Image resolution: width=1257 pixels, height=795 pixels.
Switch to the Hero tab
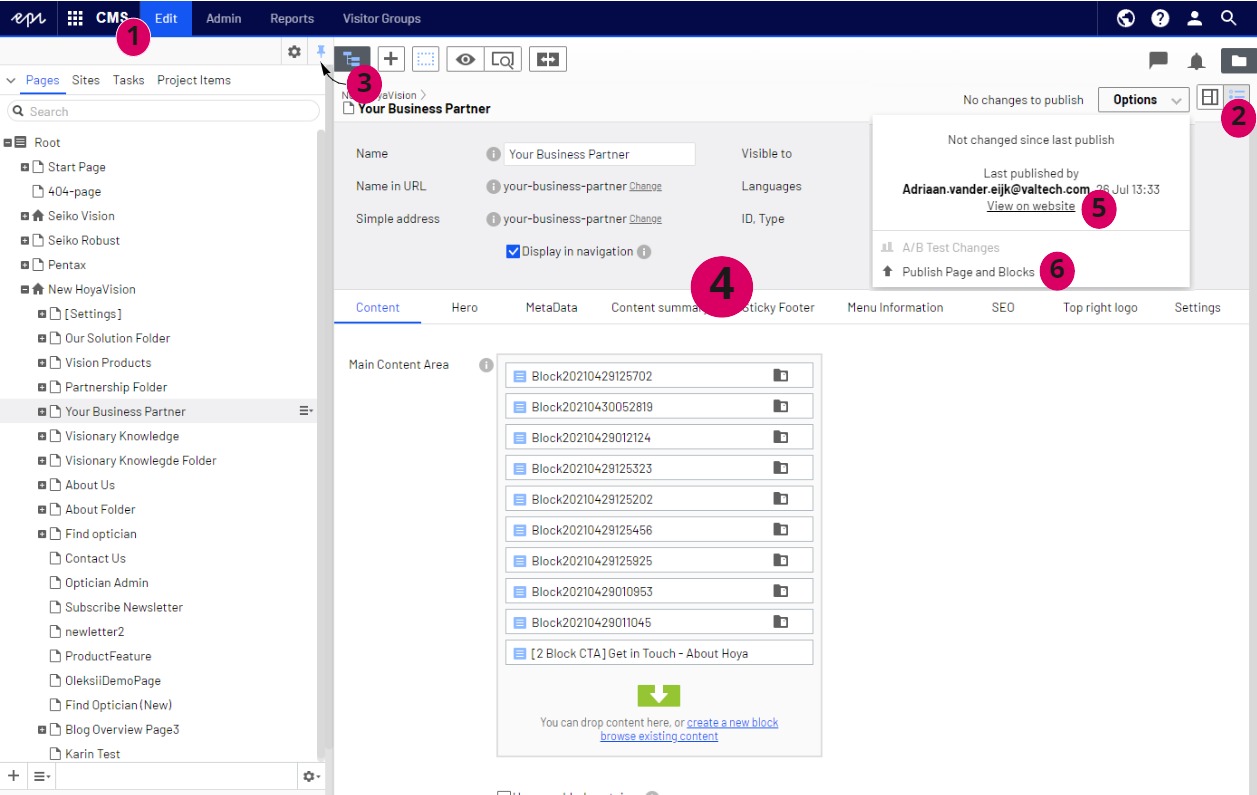pyautogui.click(x=464, y=307)
